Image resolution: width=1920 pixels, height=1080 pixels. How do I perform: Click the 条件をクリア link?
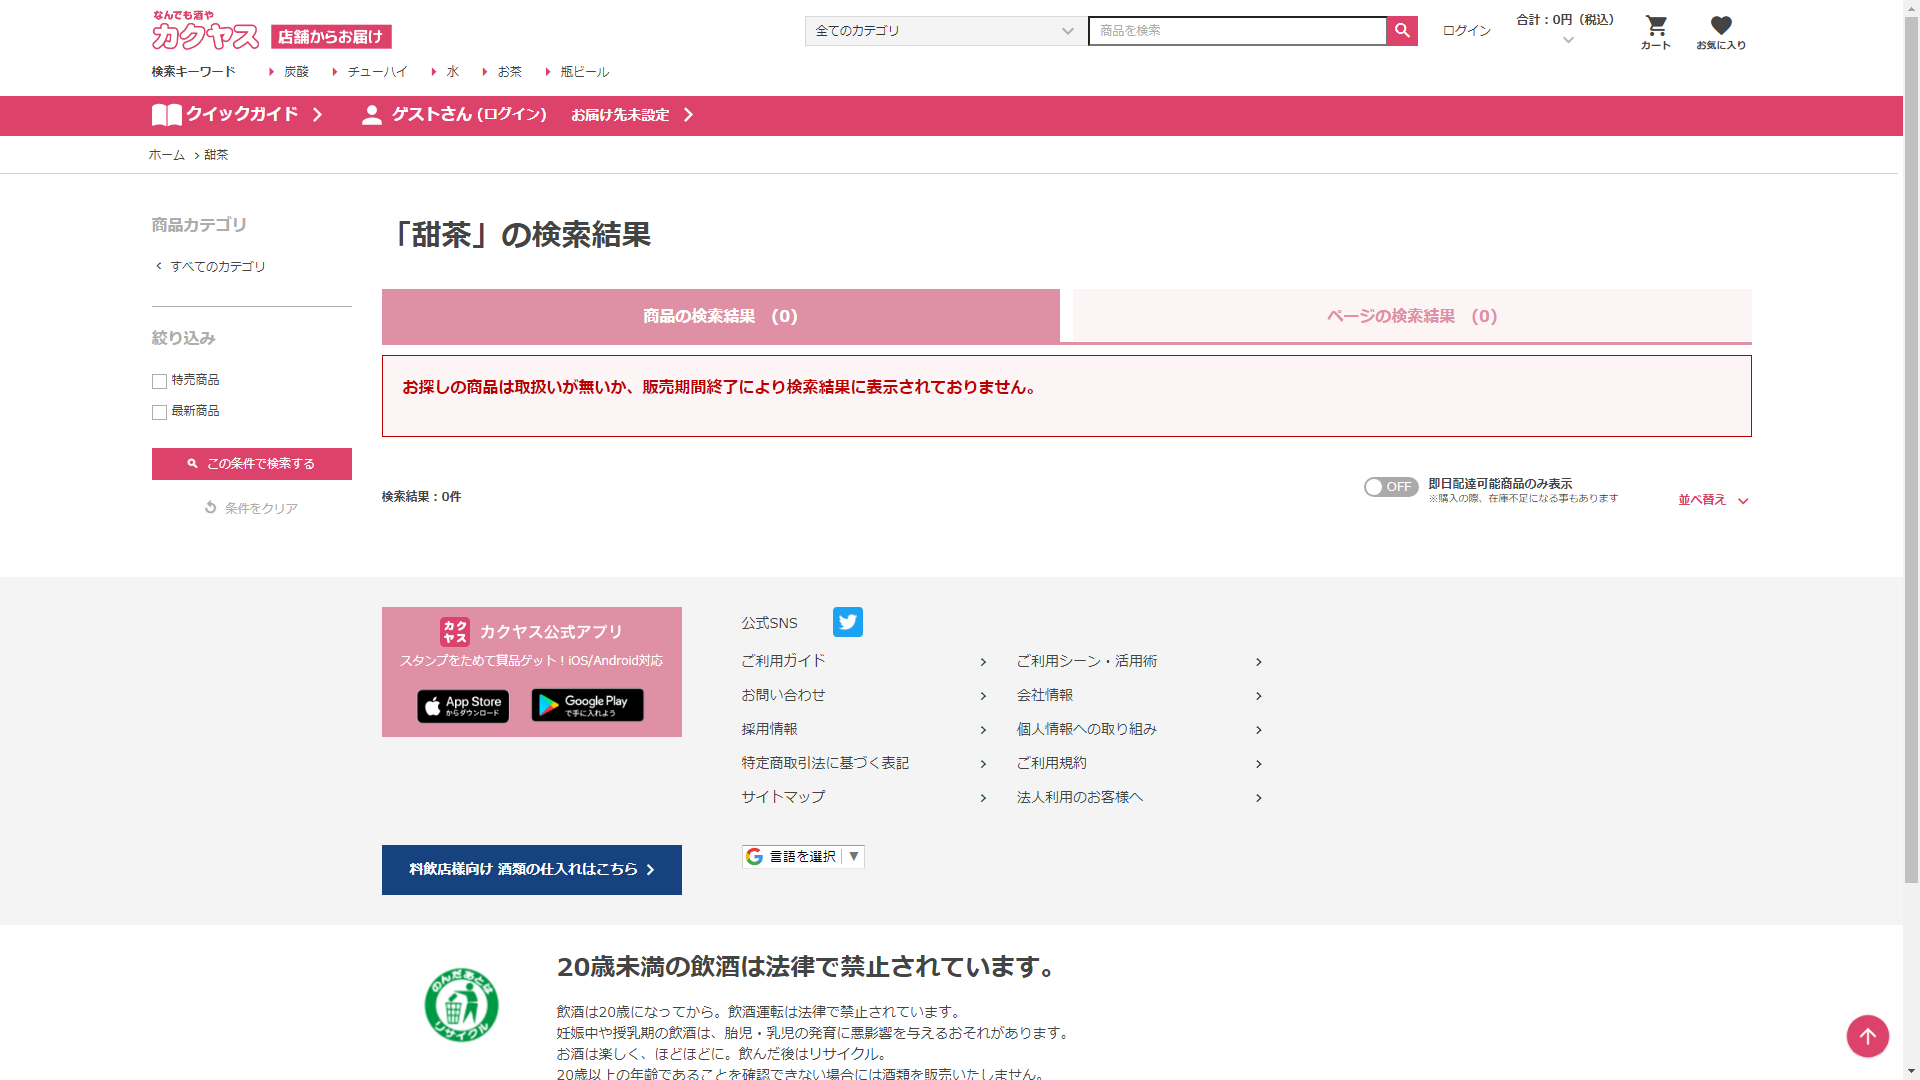coord(251,508)
